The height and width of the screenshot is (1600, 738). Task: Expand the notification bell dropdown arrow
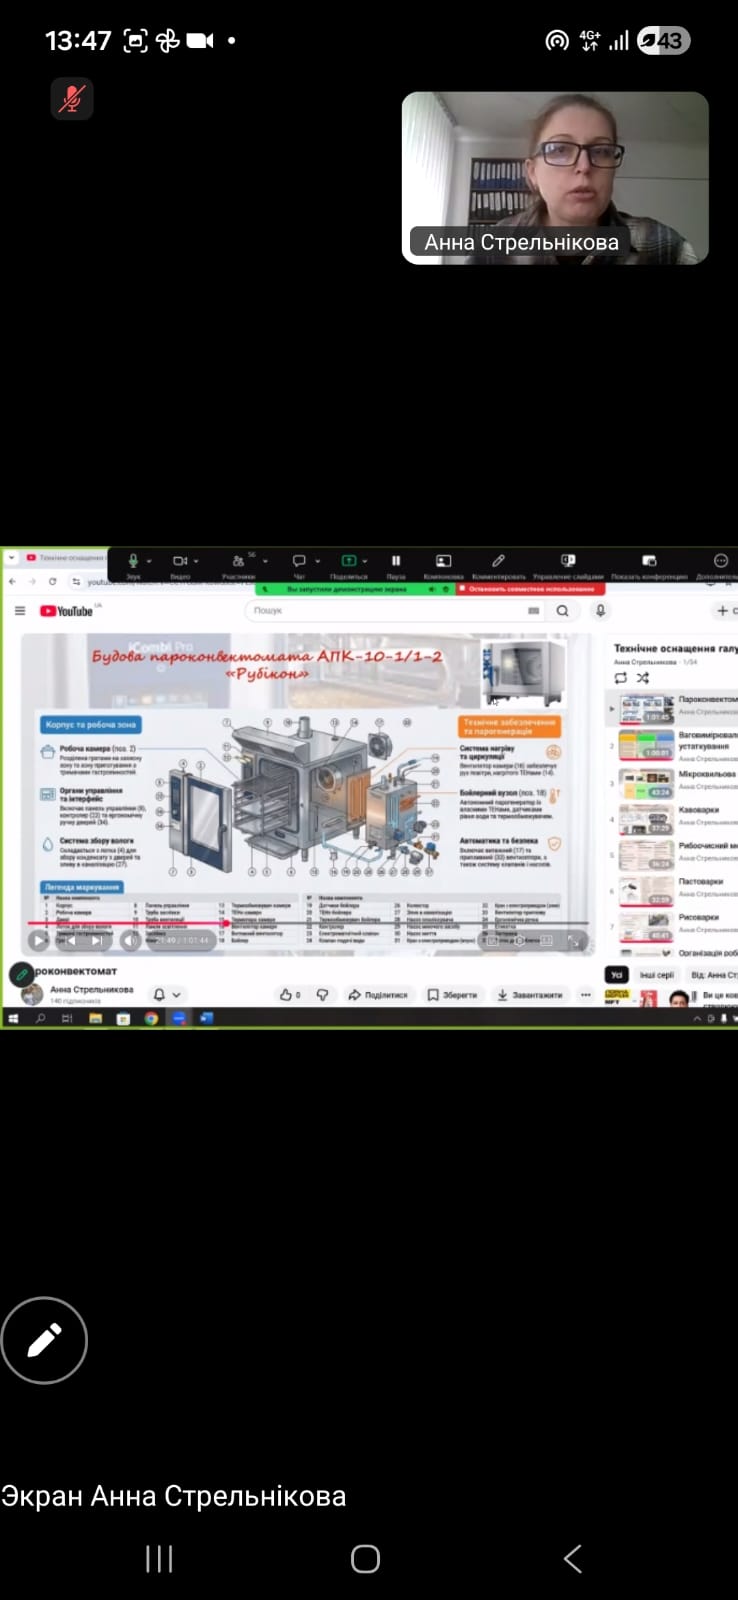pos(177,995)
